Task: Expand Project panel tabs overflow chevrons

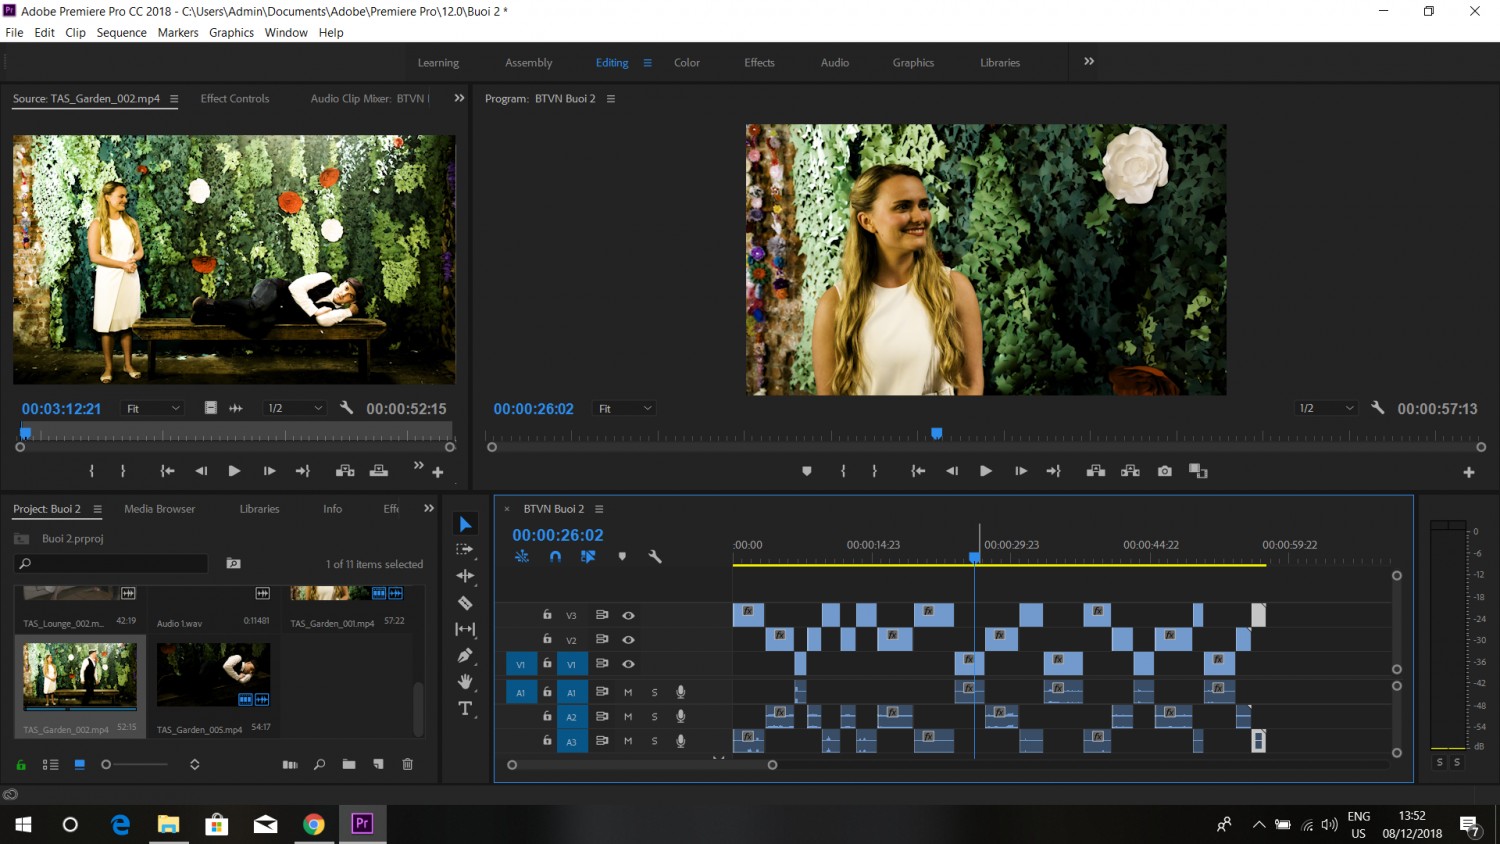Action: [x=429, y=508]
